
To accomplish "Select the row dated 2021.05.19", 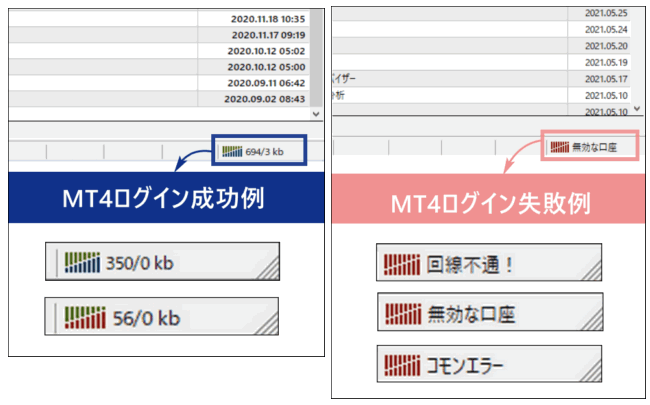I will tap(482, 63).
